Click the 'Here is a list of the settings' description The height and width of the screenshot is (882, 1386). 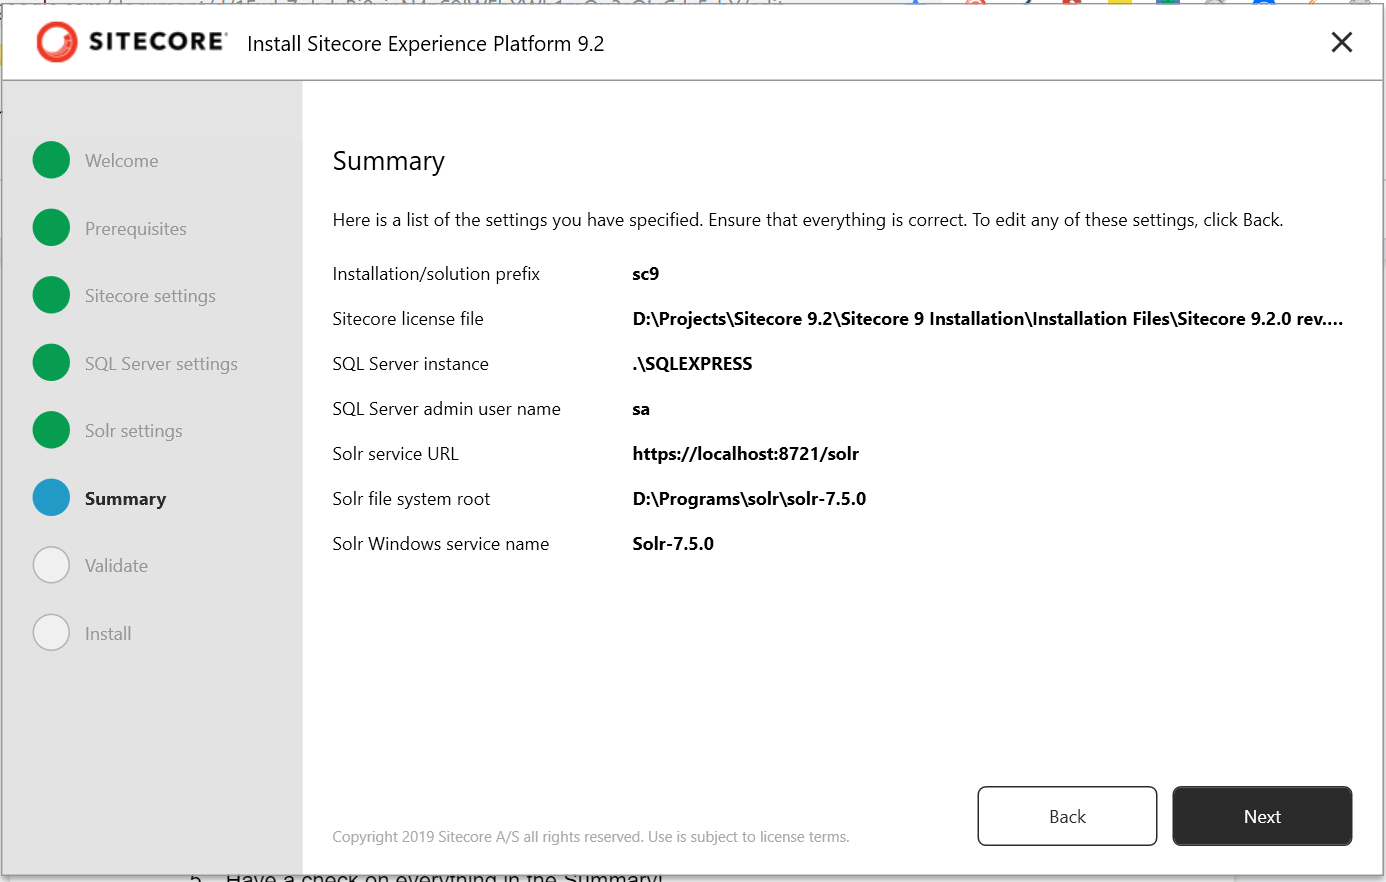(808, 220)
